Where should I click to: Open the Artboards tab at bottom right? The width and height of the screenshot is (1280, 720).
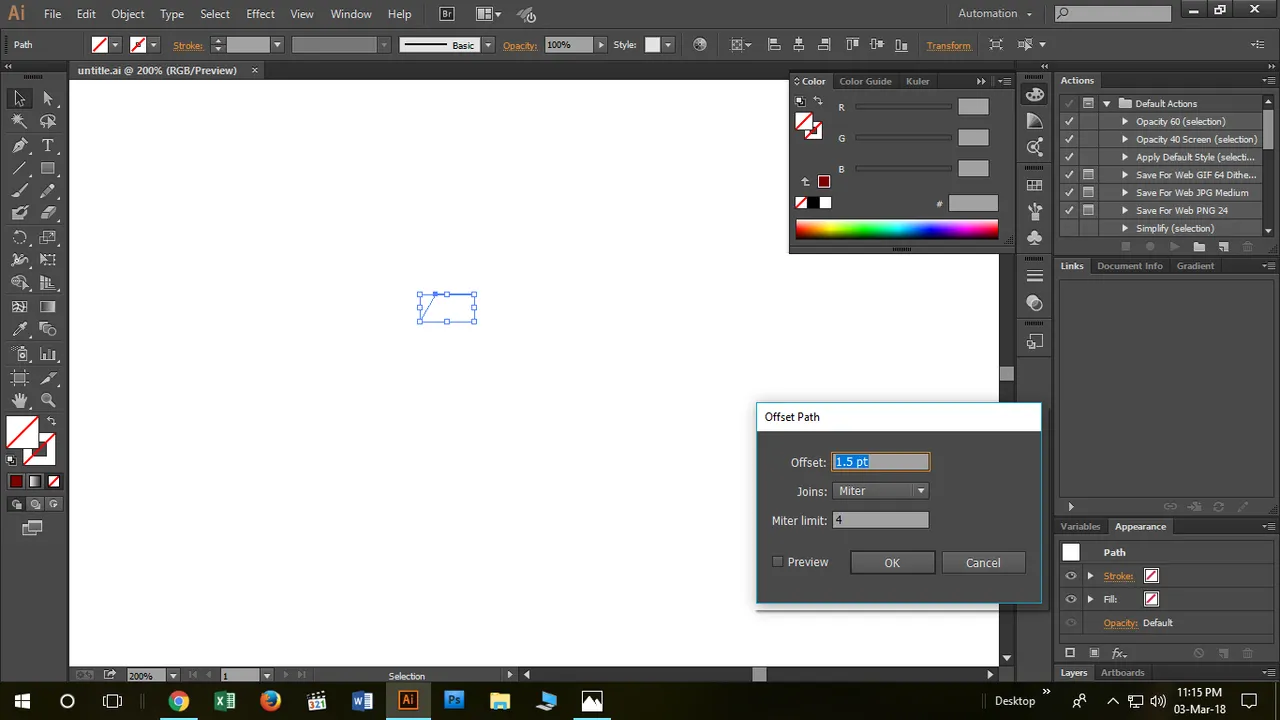coord(1122,673)
